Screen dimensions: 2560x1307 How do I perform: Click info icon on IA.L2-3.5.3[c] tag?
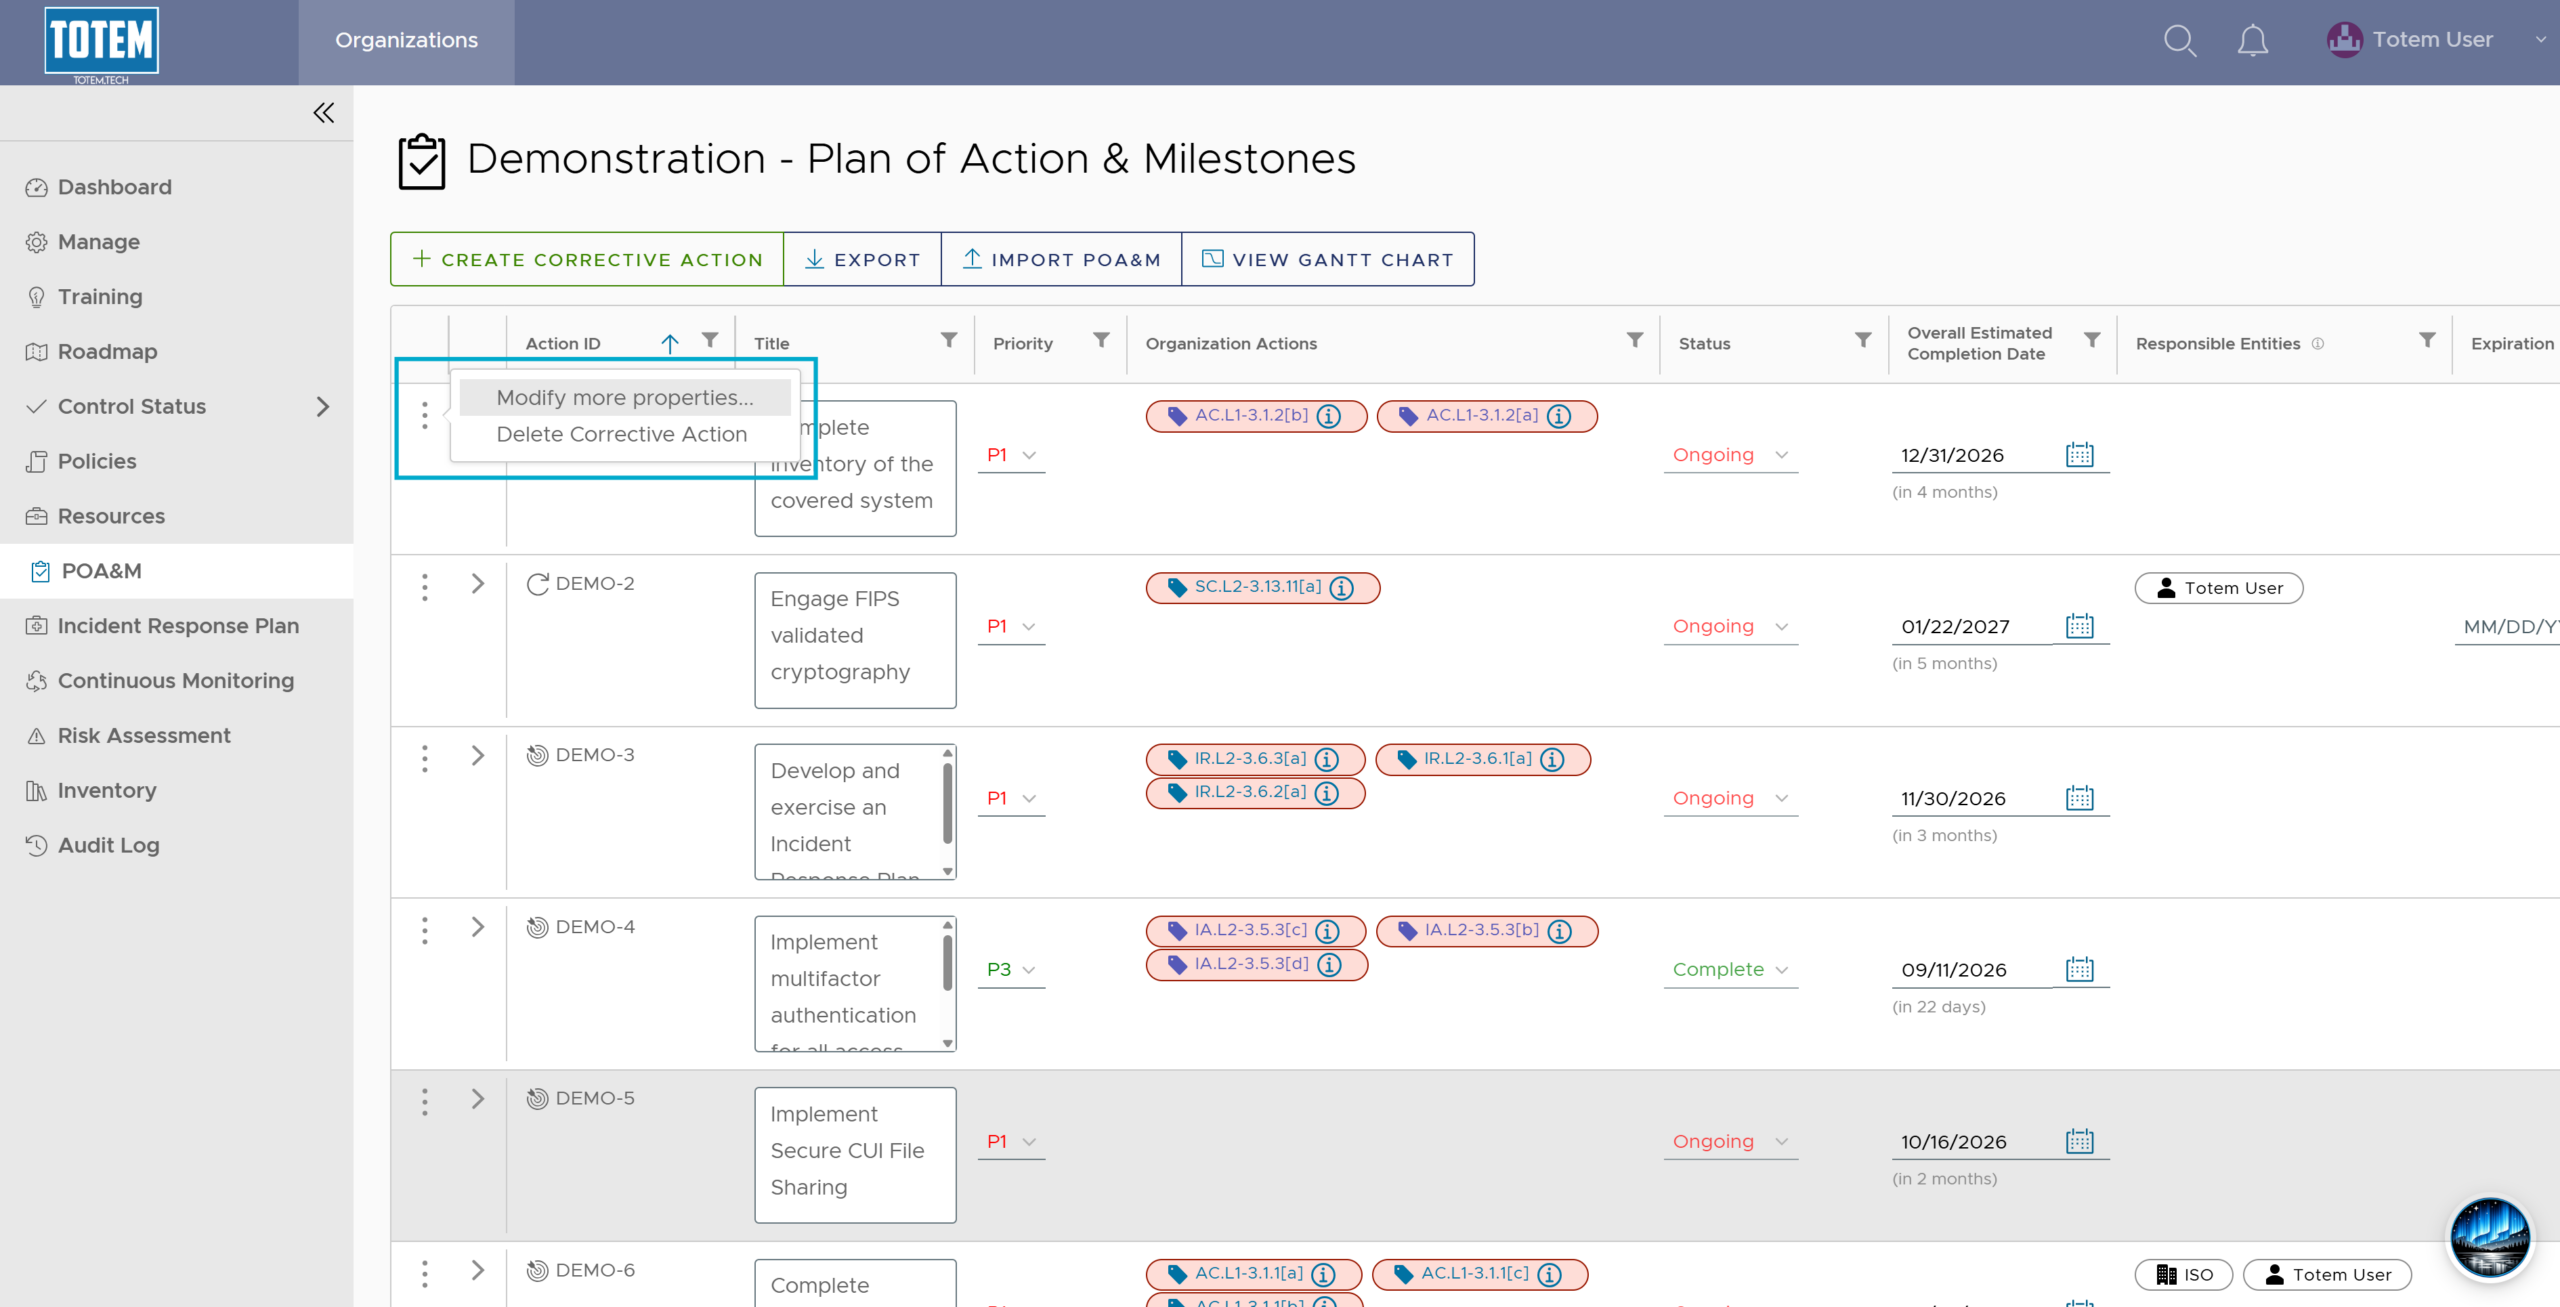point(1328,931)
